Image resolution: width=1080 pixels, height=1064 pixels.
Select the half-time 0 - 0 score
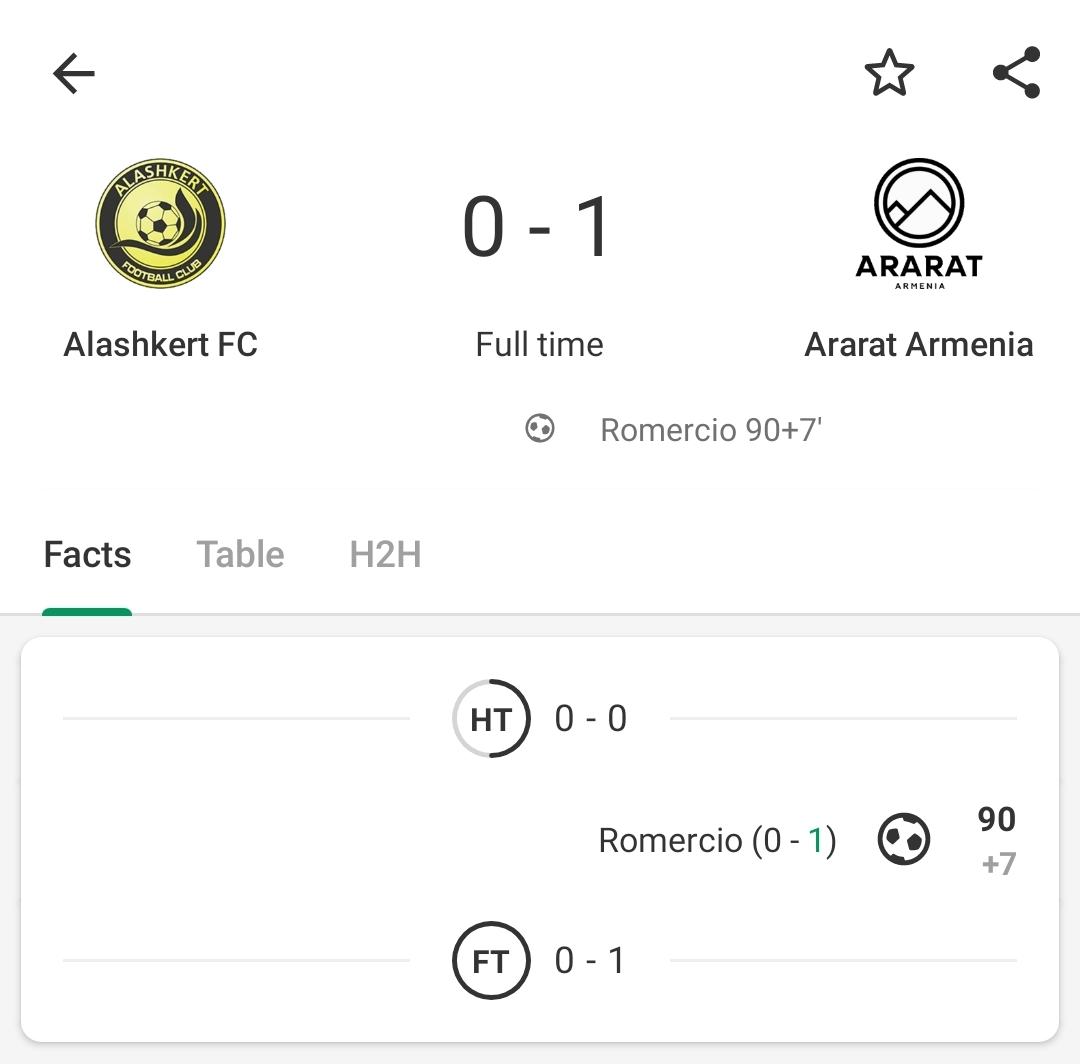pos(591,719)
